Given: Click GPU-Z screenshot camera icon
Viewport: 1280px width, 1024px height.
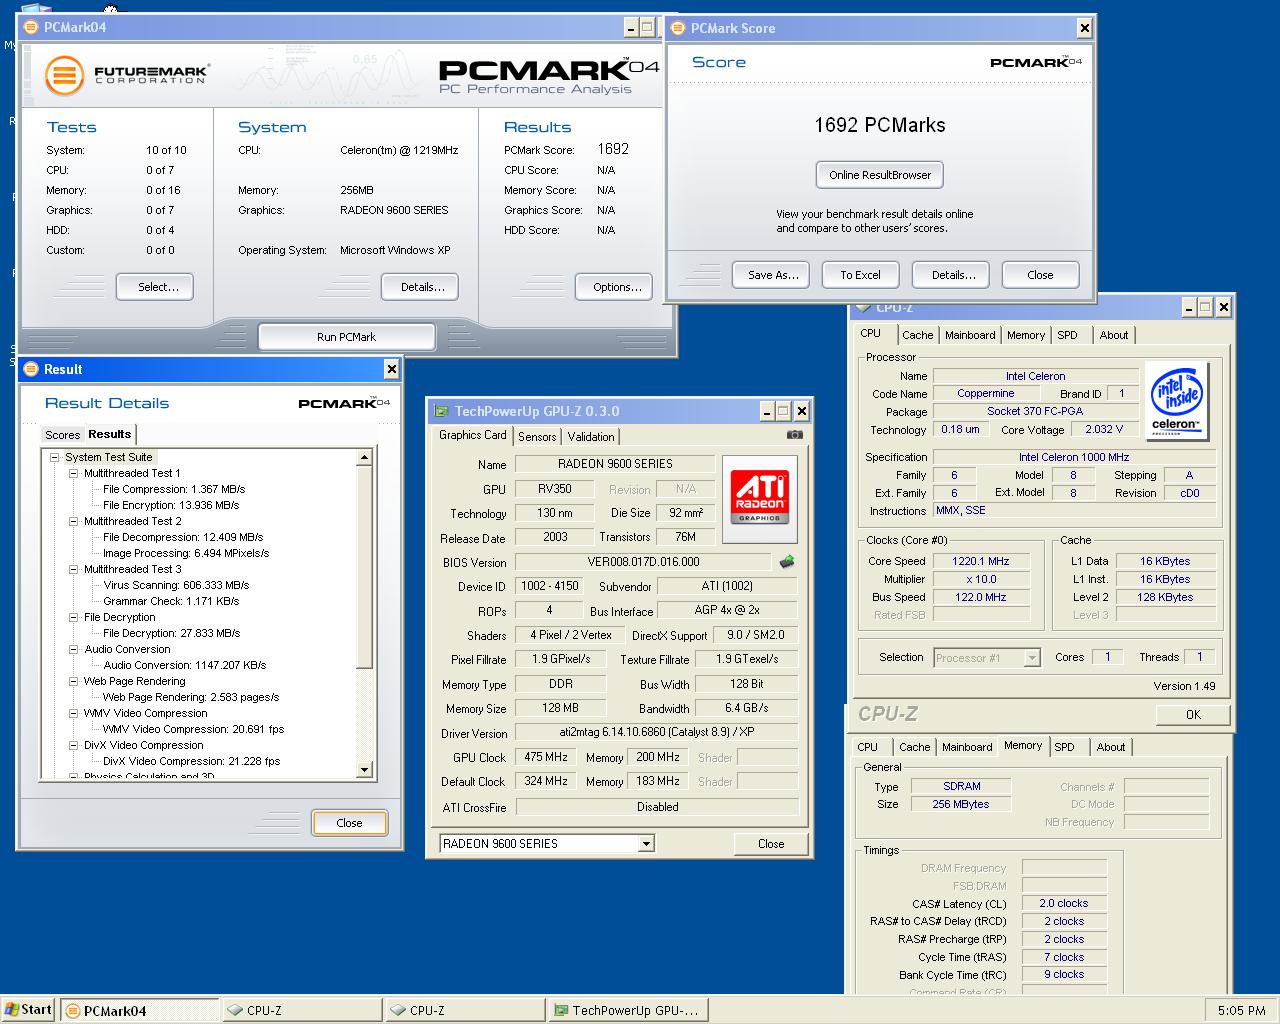Looking at the screenshot, I should pyautogui.click(x=794, y=435).
